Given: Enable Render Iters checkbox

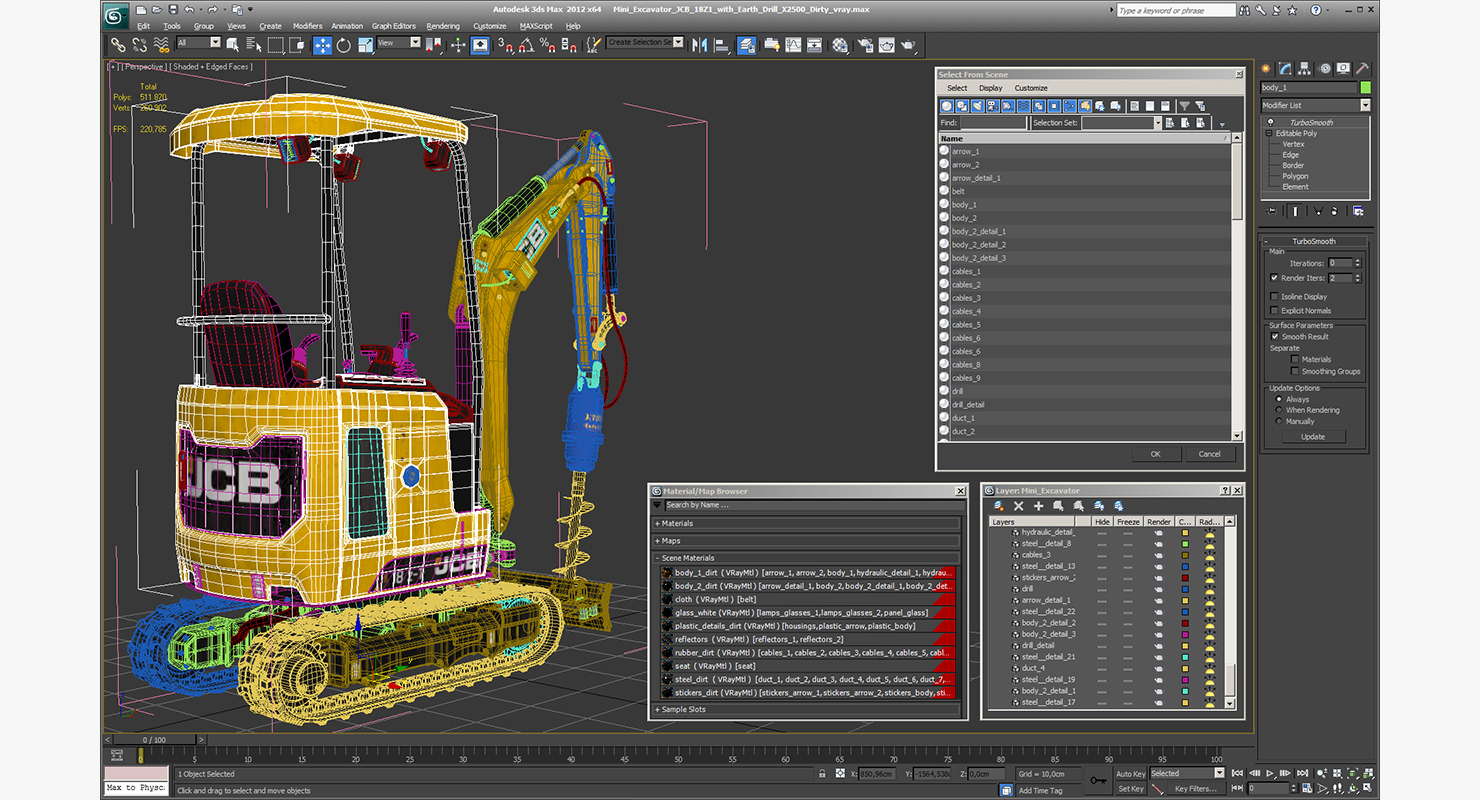Looking at the screenshot, I should point(1274,278).
